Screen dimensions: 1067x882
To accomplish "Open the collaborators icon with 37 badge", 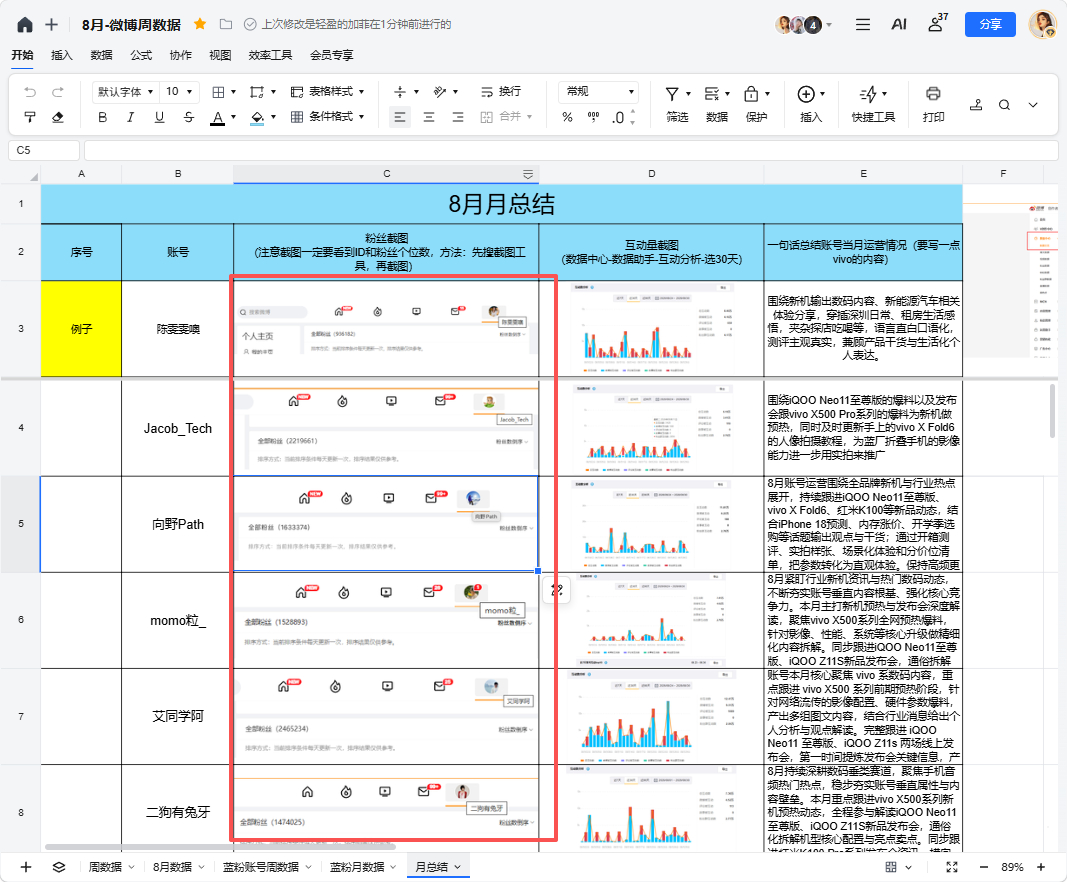I will click(x=938, y=23).
